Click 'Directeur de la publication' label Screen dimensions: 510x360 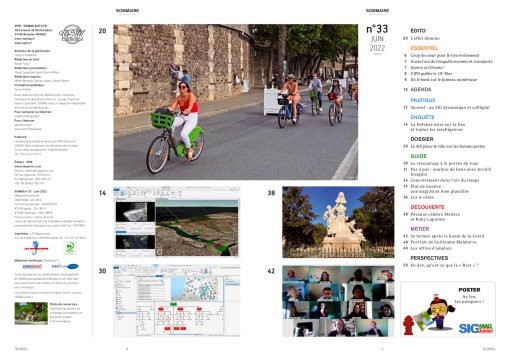click(x=32, y=51)
